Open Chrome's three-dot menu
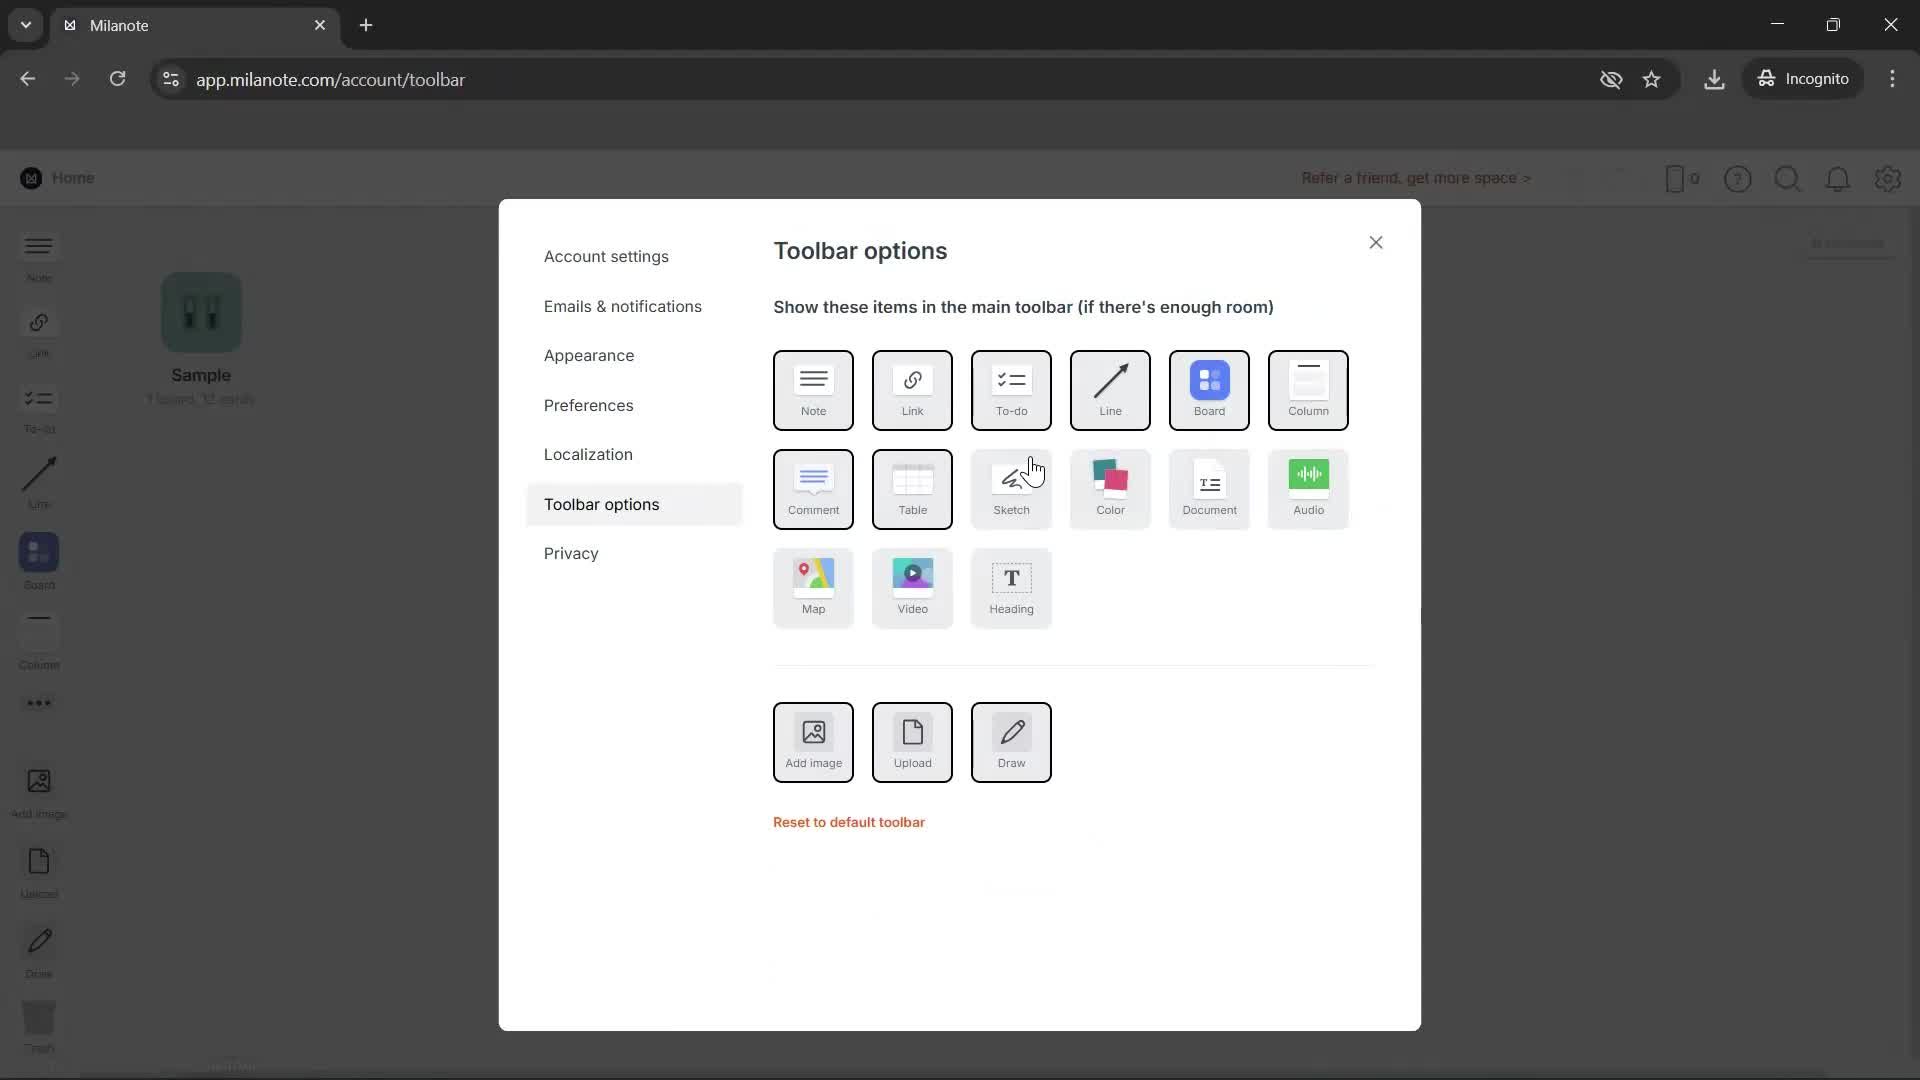This screenshot has height=1080, width=1920. coord(1893,78)
